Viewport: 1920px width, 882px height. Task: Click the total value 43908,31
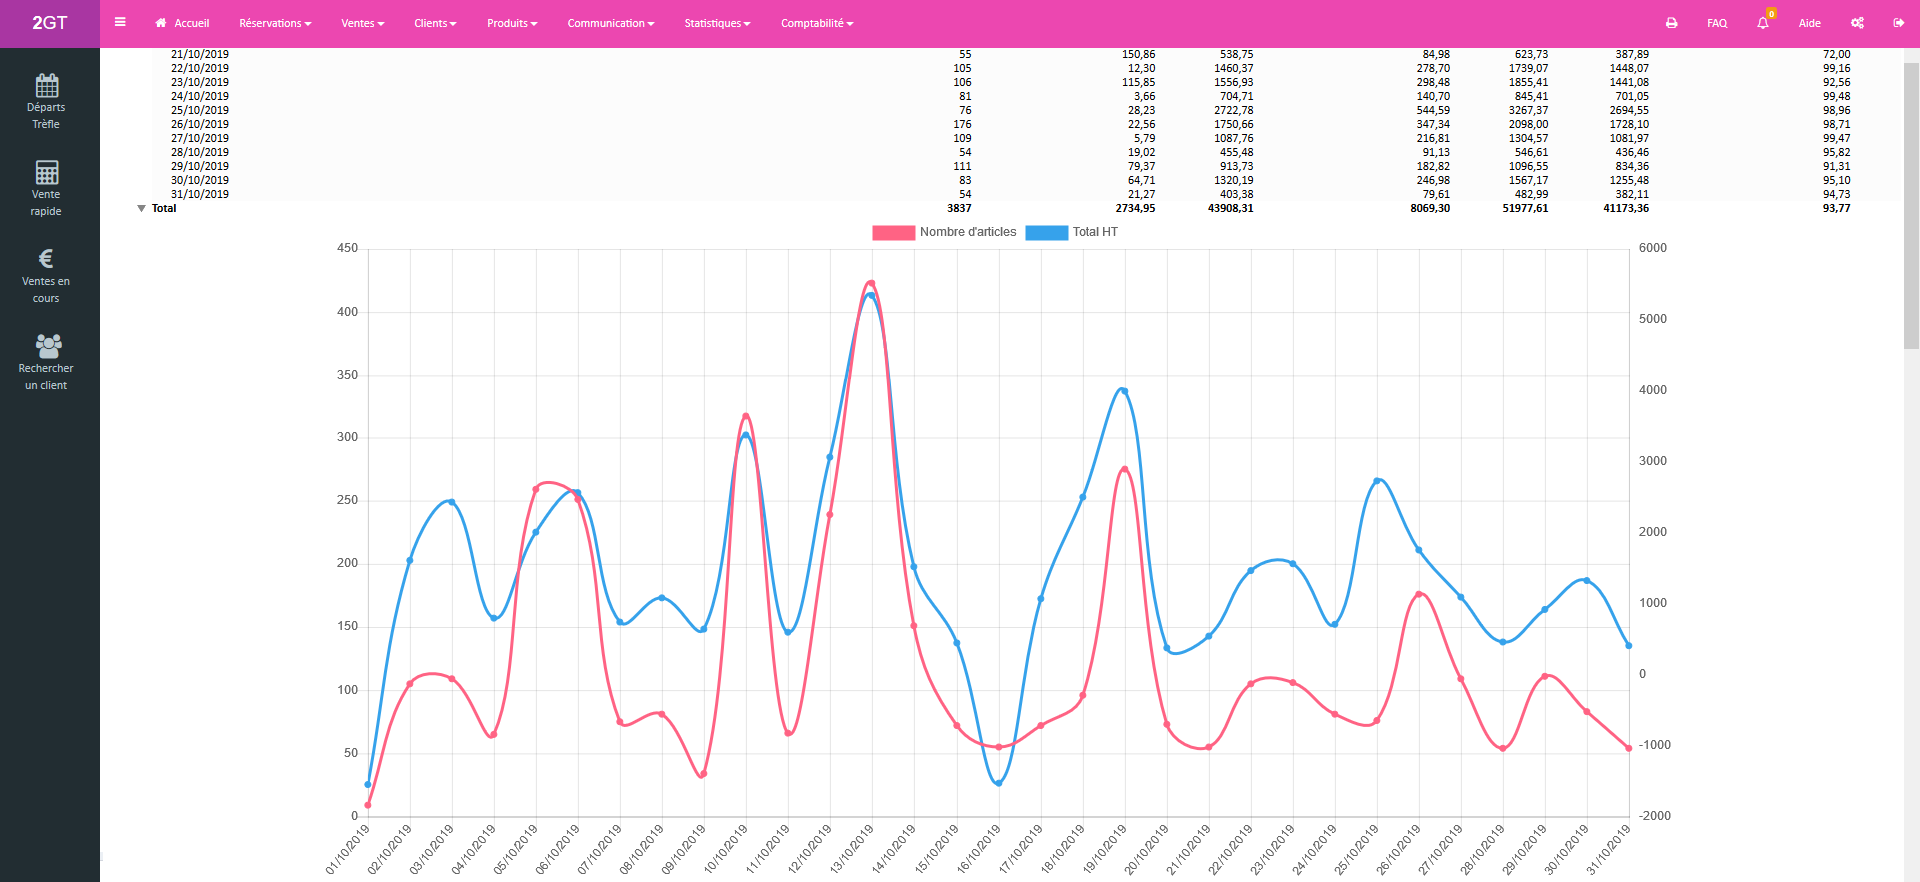point(1230,208)
